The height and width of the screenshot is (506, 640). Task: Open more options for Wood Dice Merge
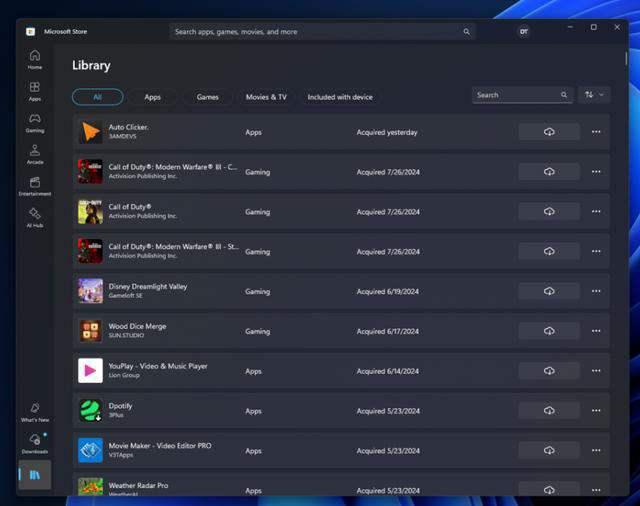click(x=596, y=331)
